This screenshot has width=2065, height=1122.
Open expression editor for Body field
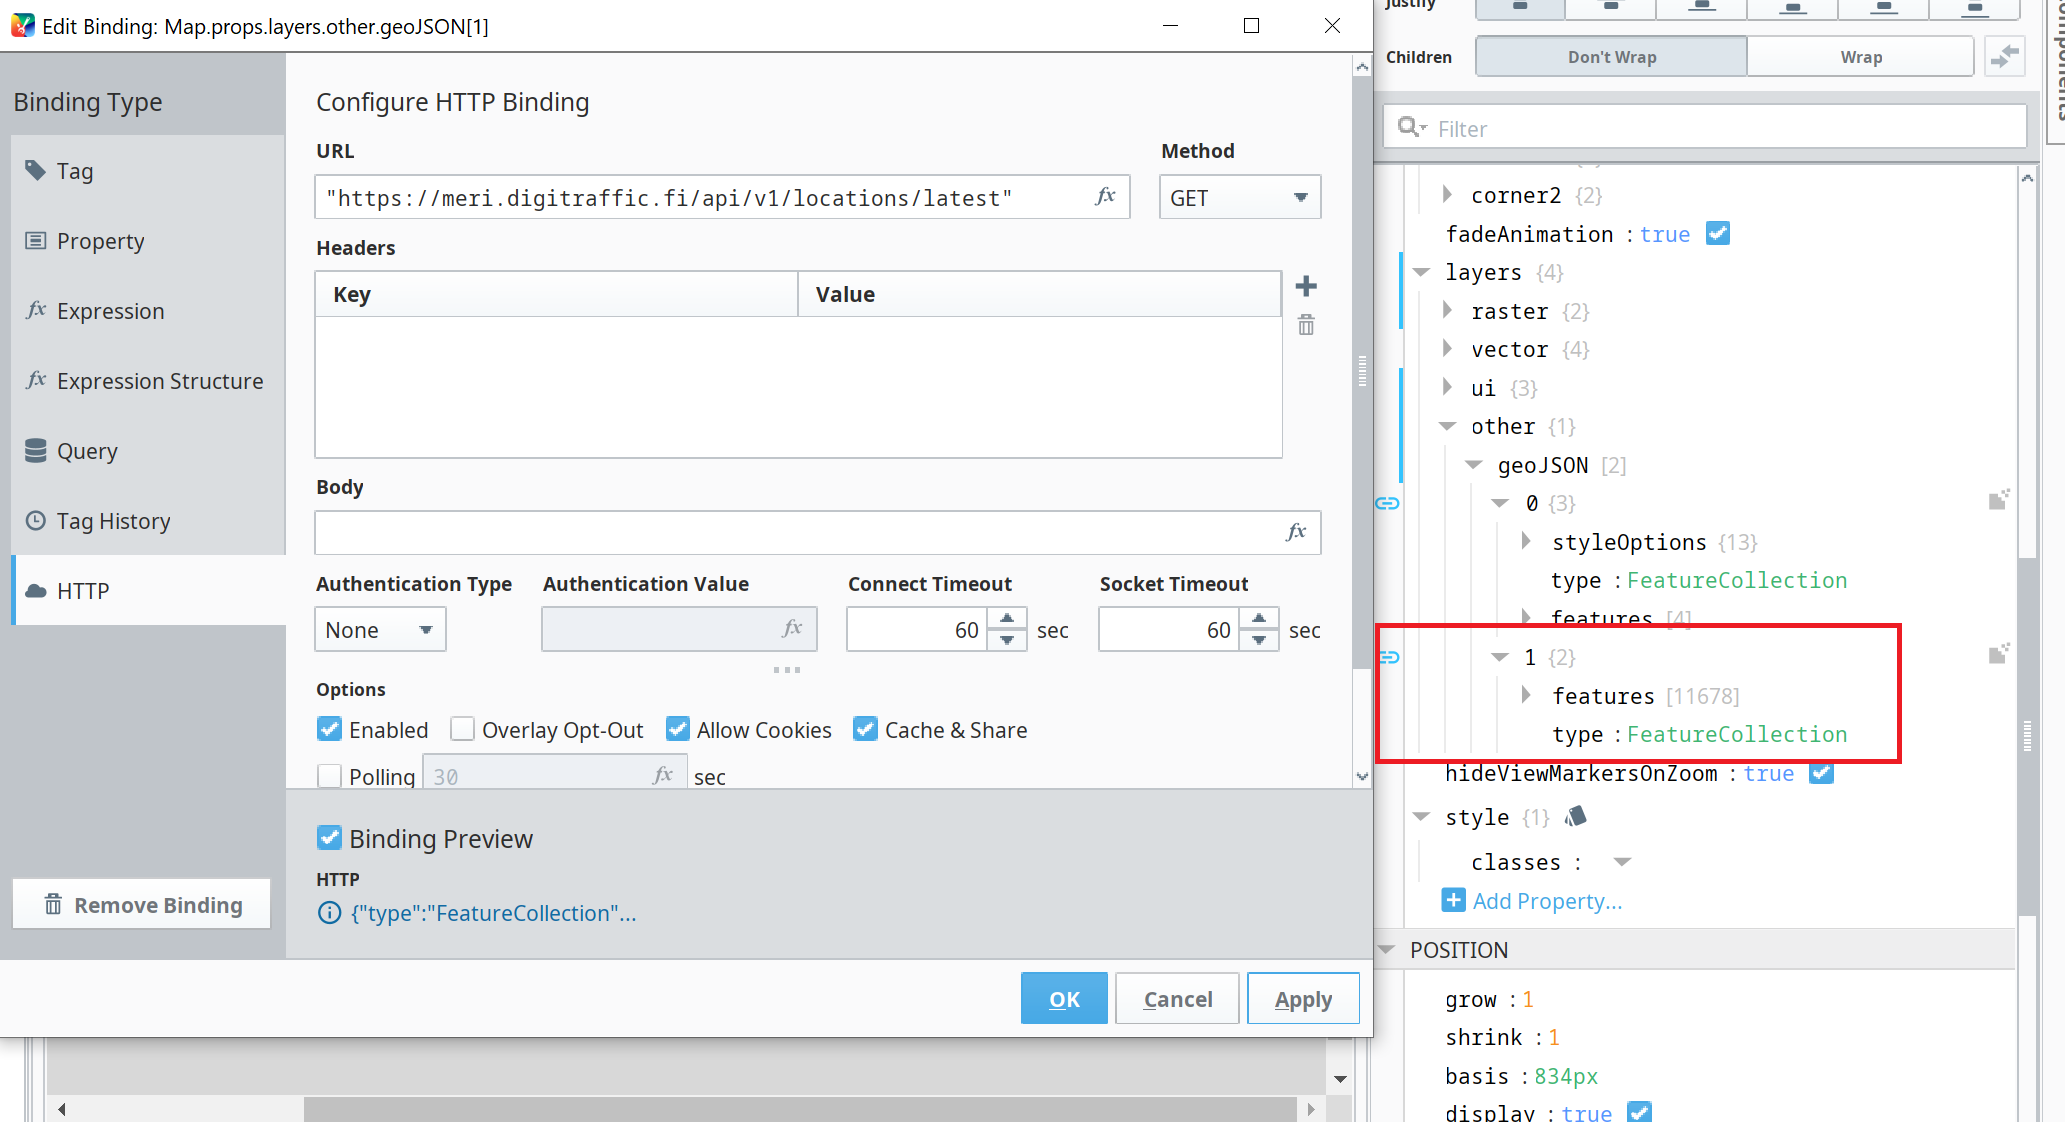coord(1296,532)
